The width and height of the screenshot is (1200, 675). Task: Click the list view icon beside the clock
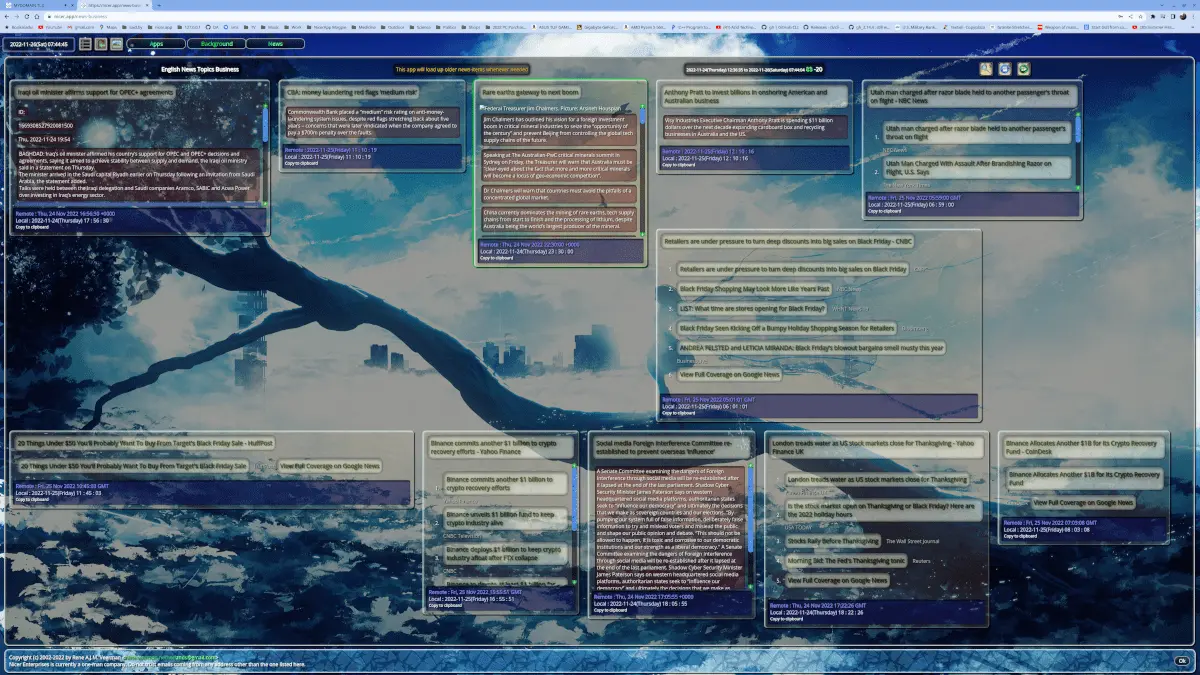(86, 44)
